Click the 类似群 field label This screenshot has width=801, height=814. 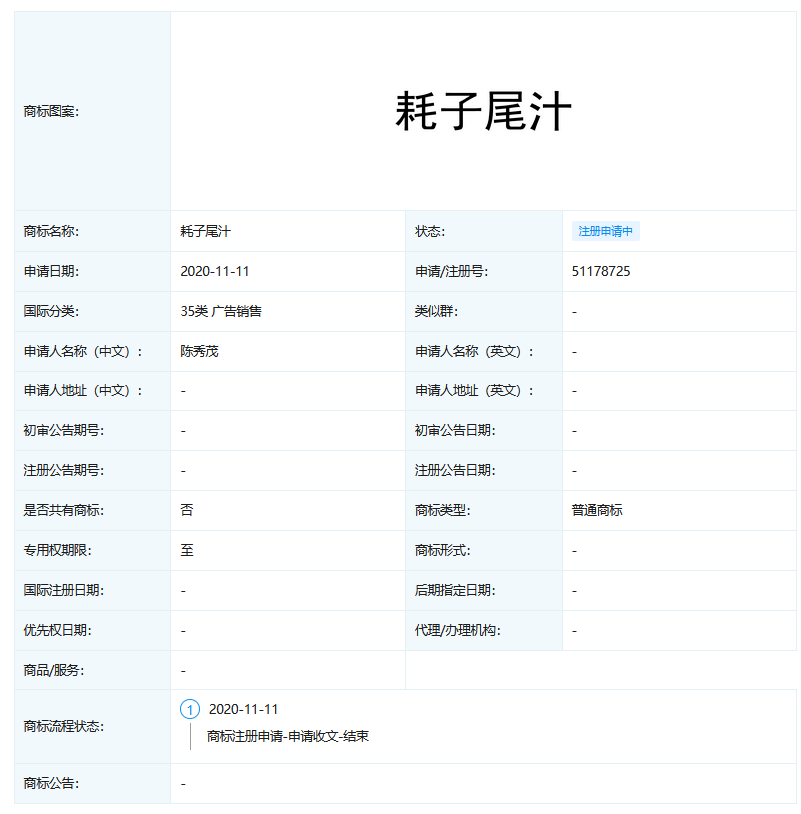tap(435, 311)
